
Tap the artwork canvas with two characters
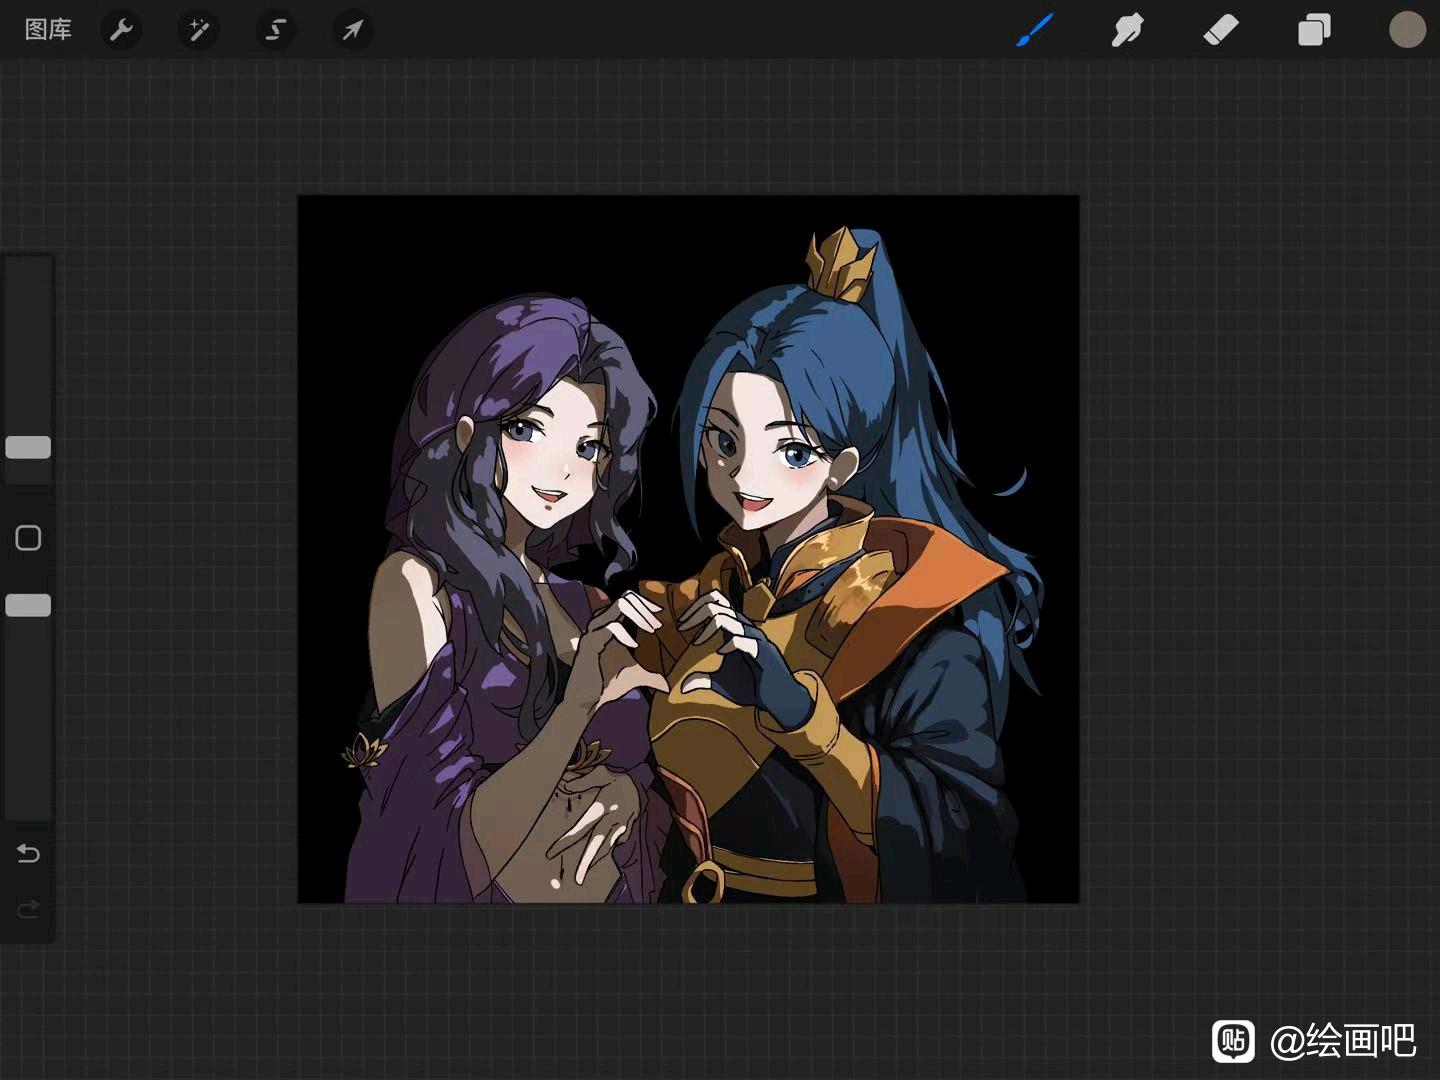[689, 549]
